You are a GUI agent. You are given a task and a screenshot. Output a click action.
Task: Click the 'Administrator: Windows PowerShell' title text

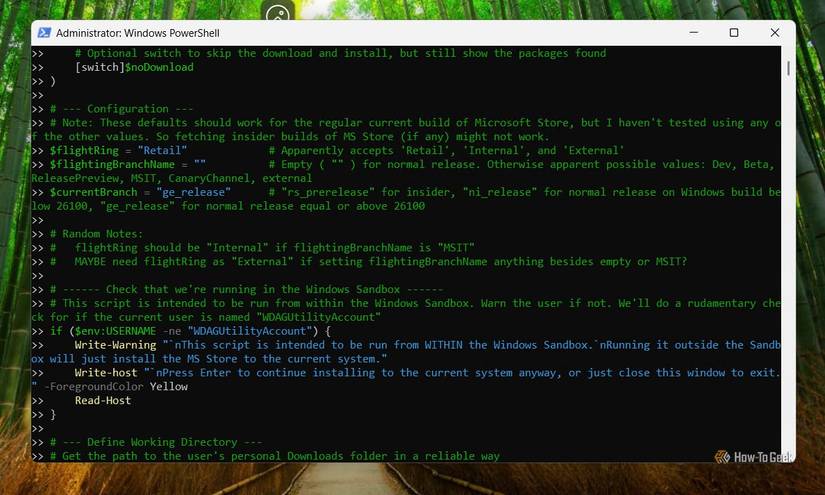click(x=138, y=33)
